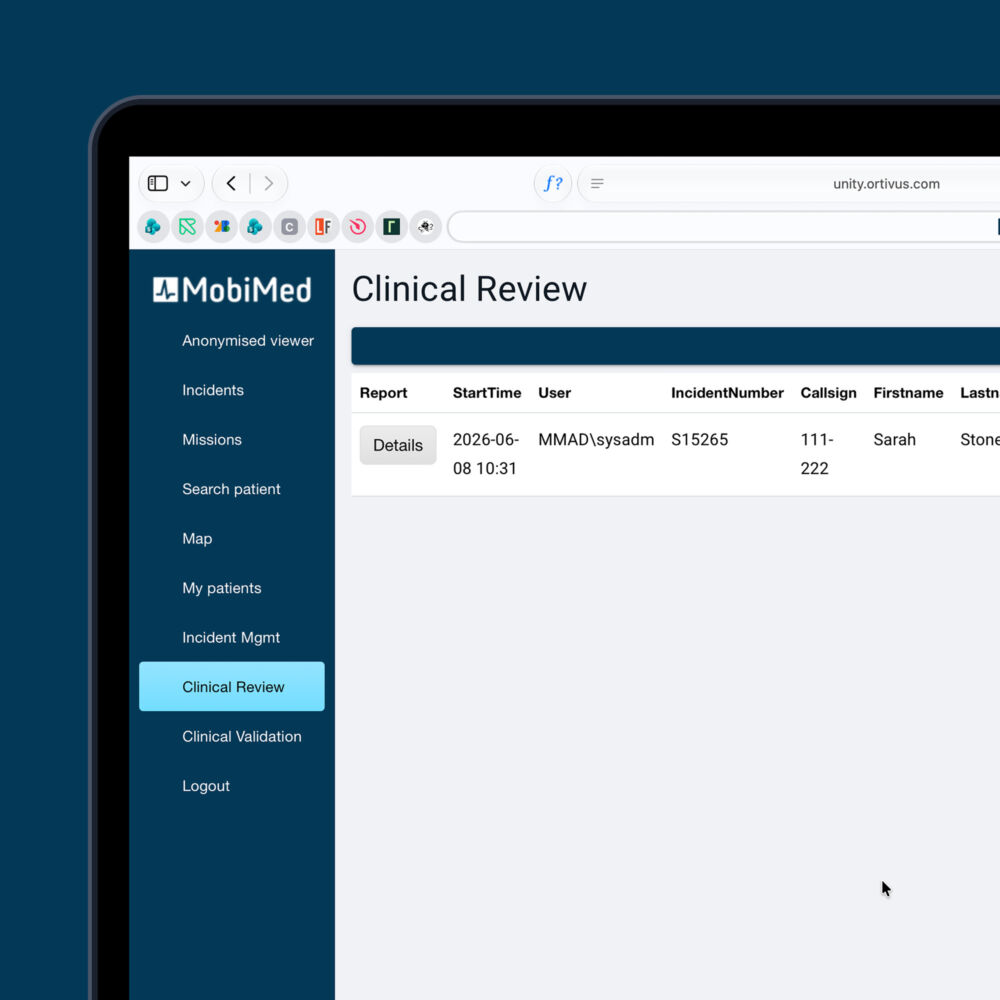Select the wide active tab field
The width and height of the screenshot is (1000, 1000).
(x=724, y=226)
